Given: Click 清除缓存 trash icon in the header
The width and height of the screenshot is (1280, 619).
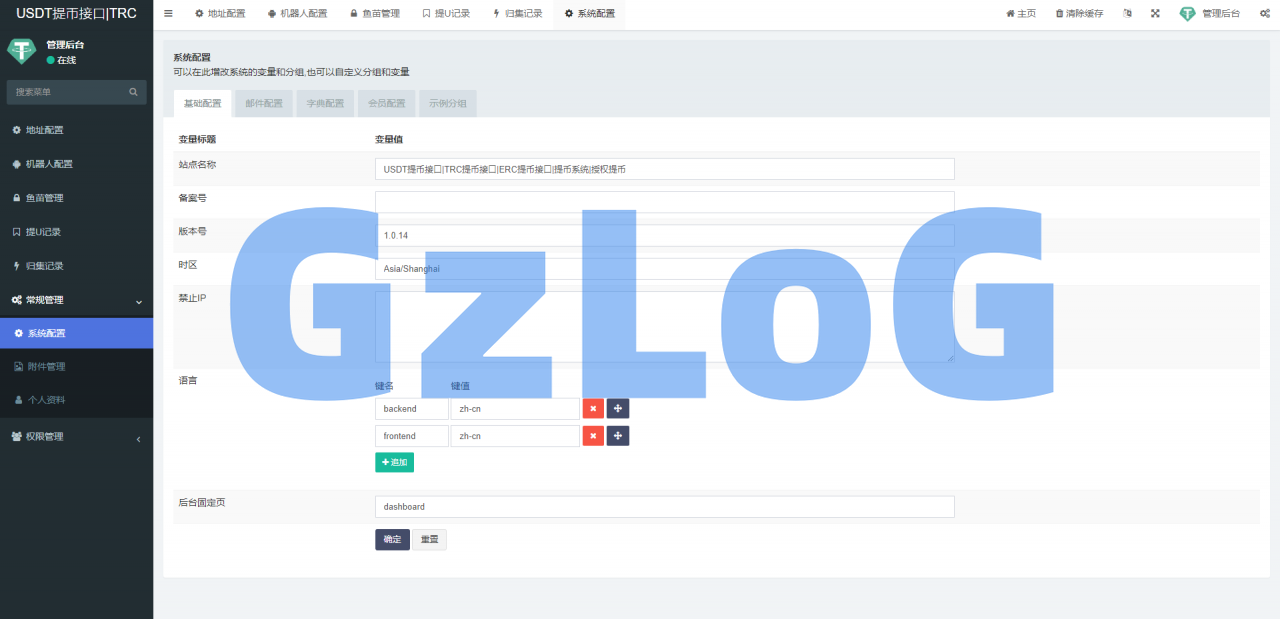Looking at the screenshot, I should coord(1059,14).
